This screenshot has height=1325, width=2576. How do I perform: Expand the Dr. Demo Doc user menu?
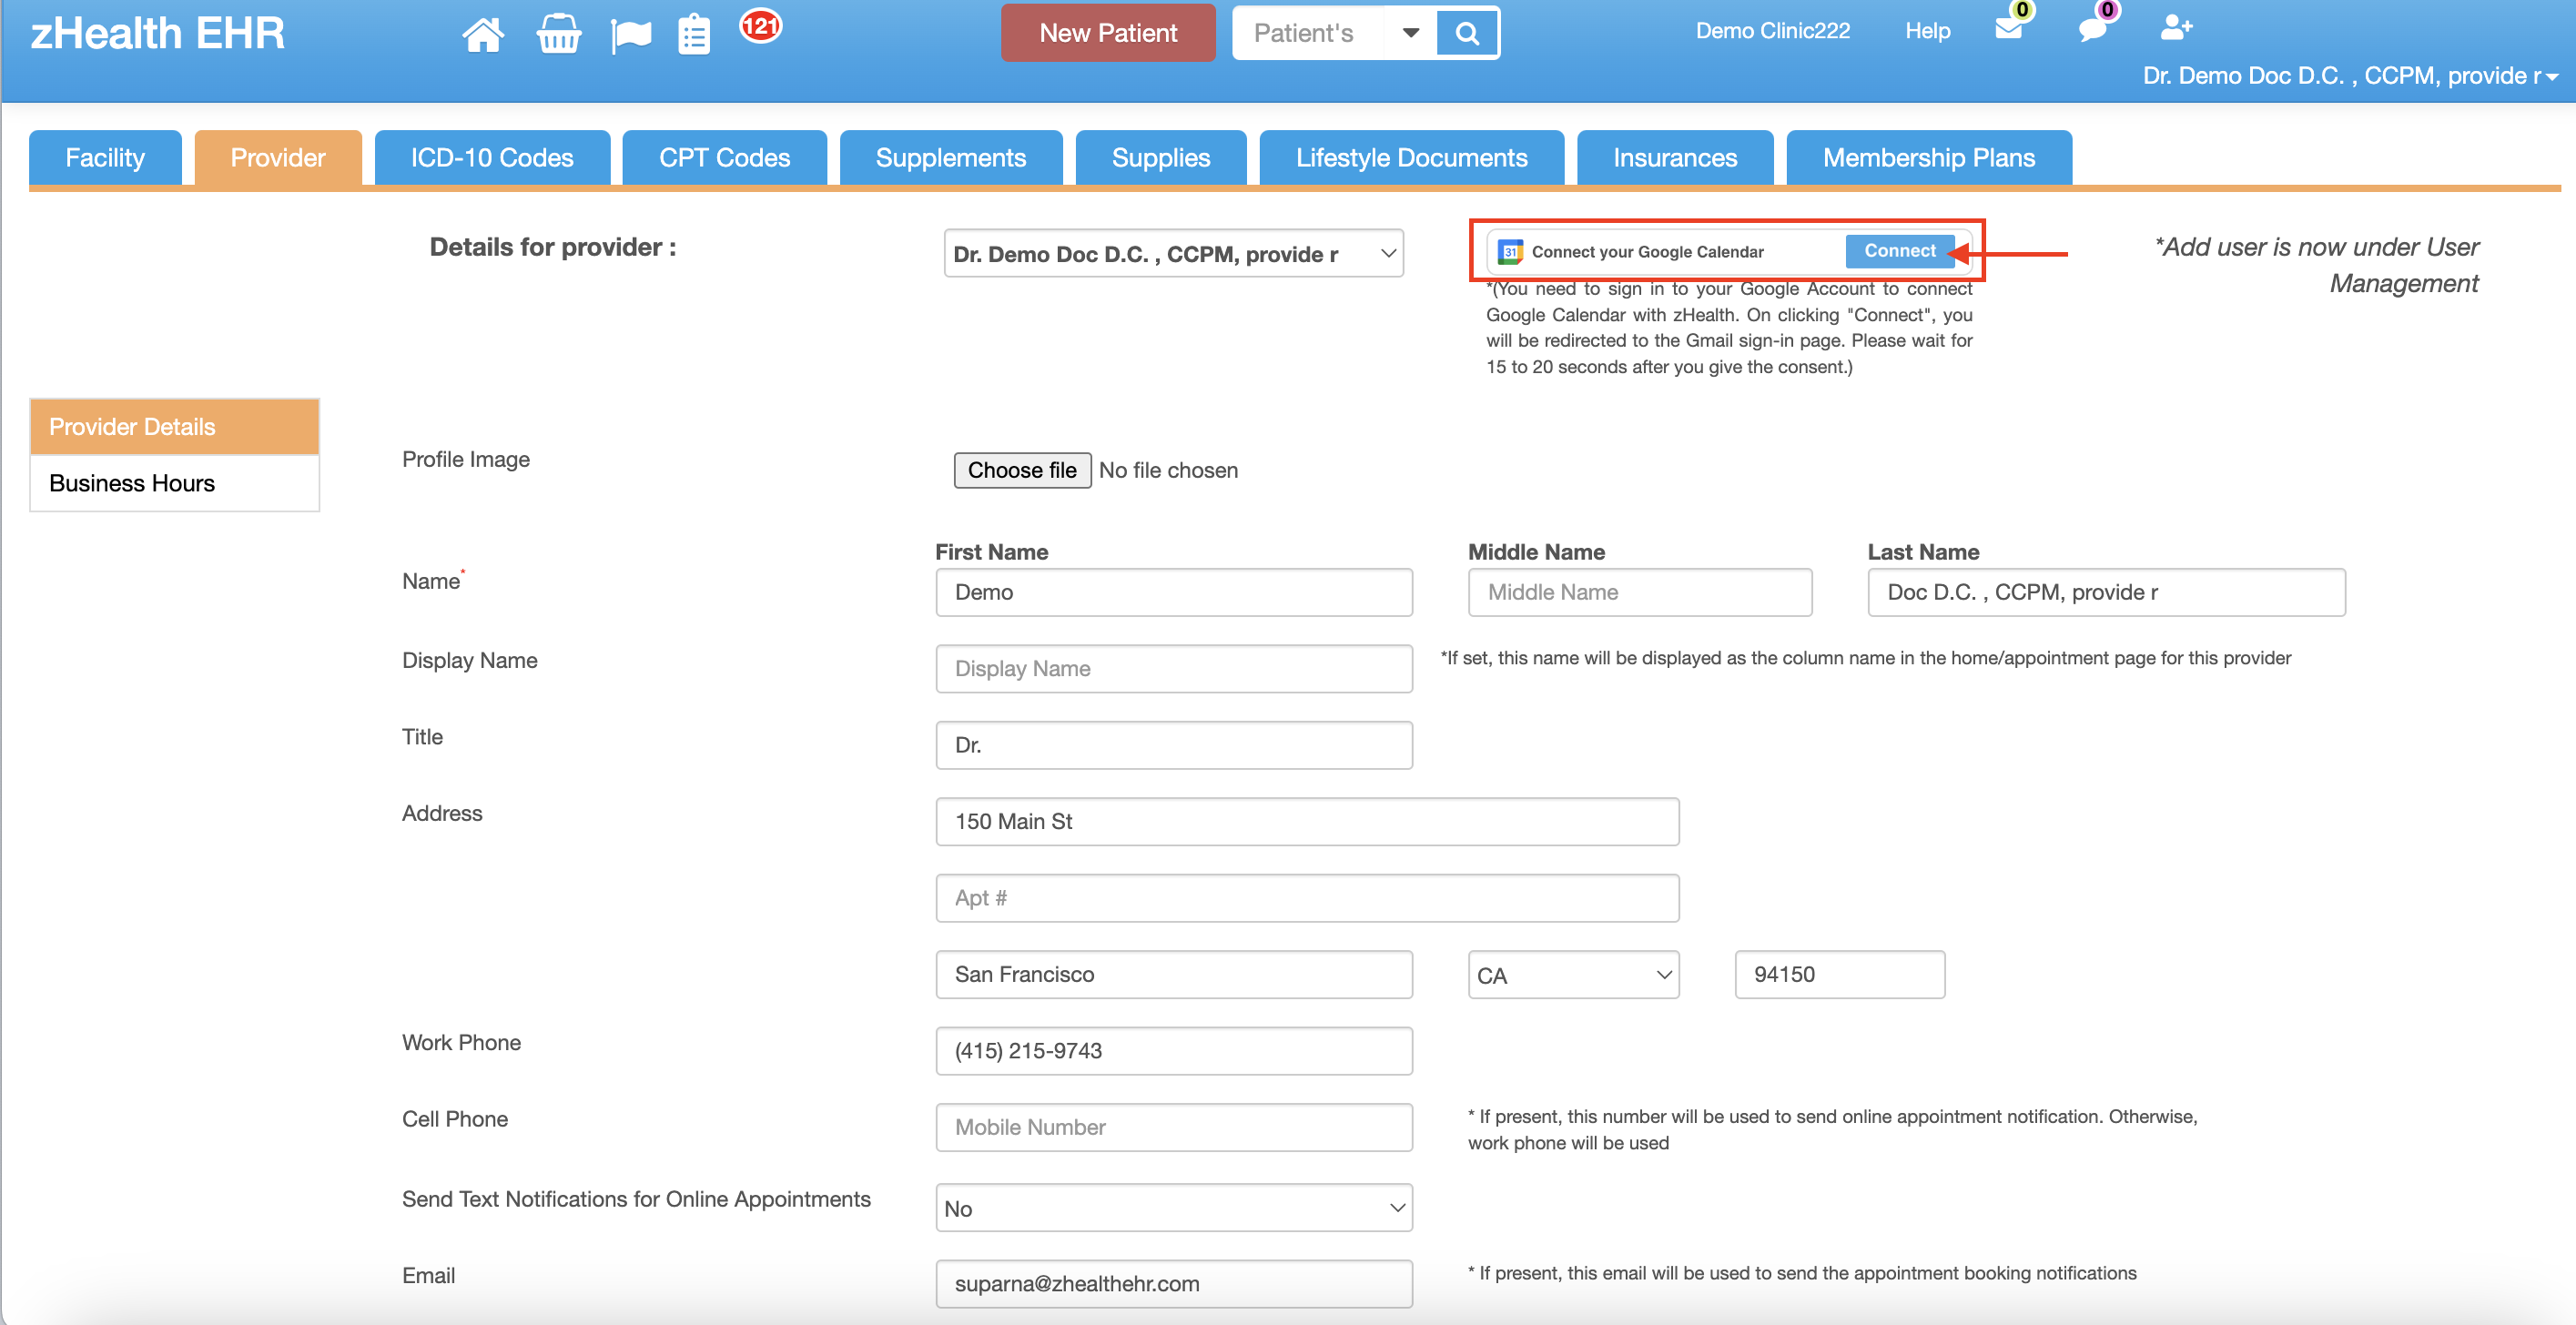click(x=2350, y=76)
